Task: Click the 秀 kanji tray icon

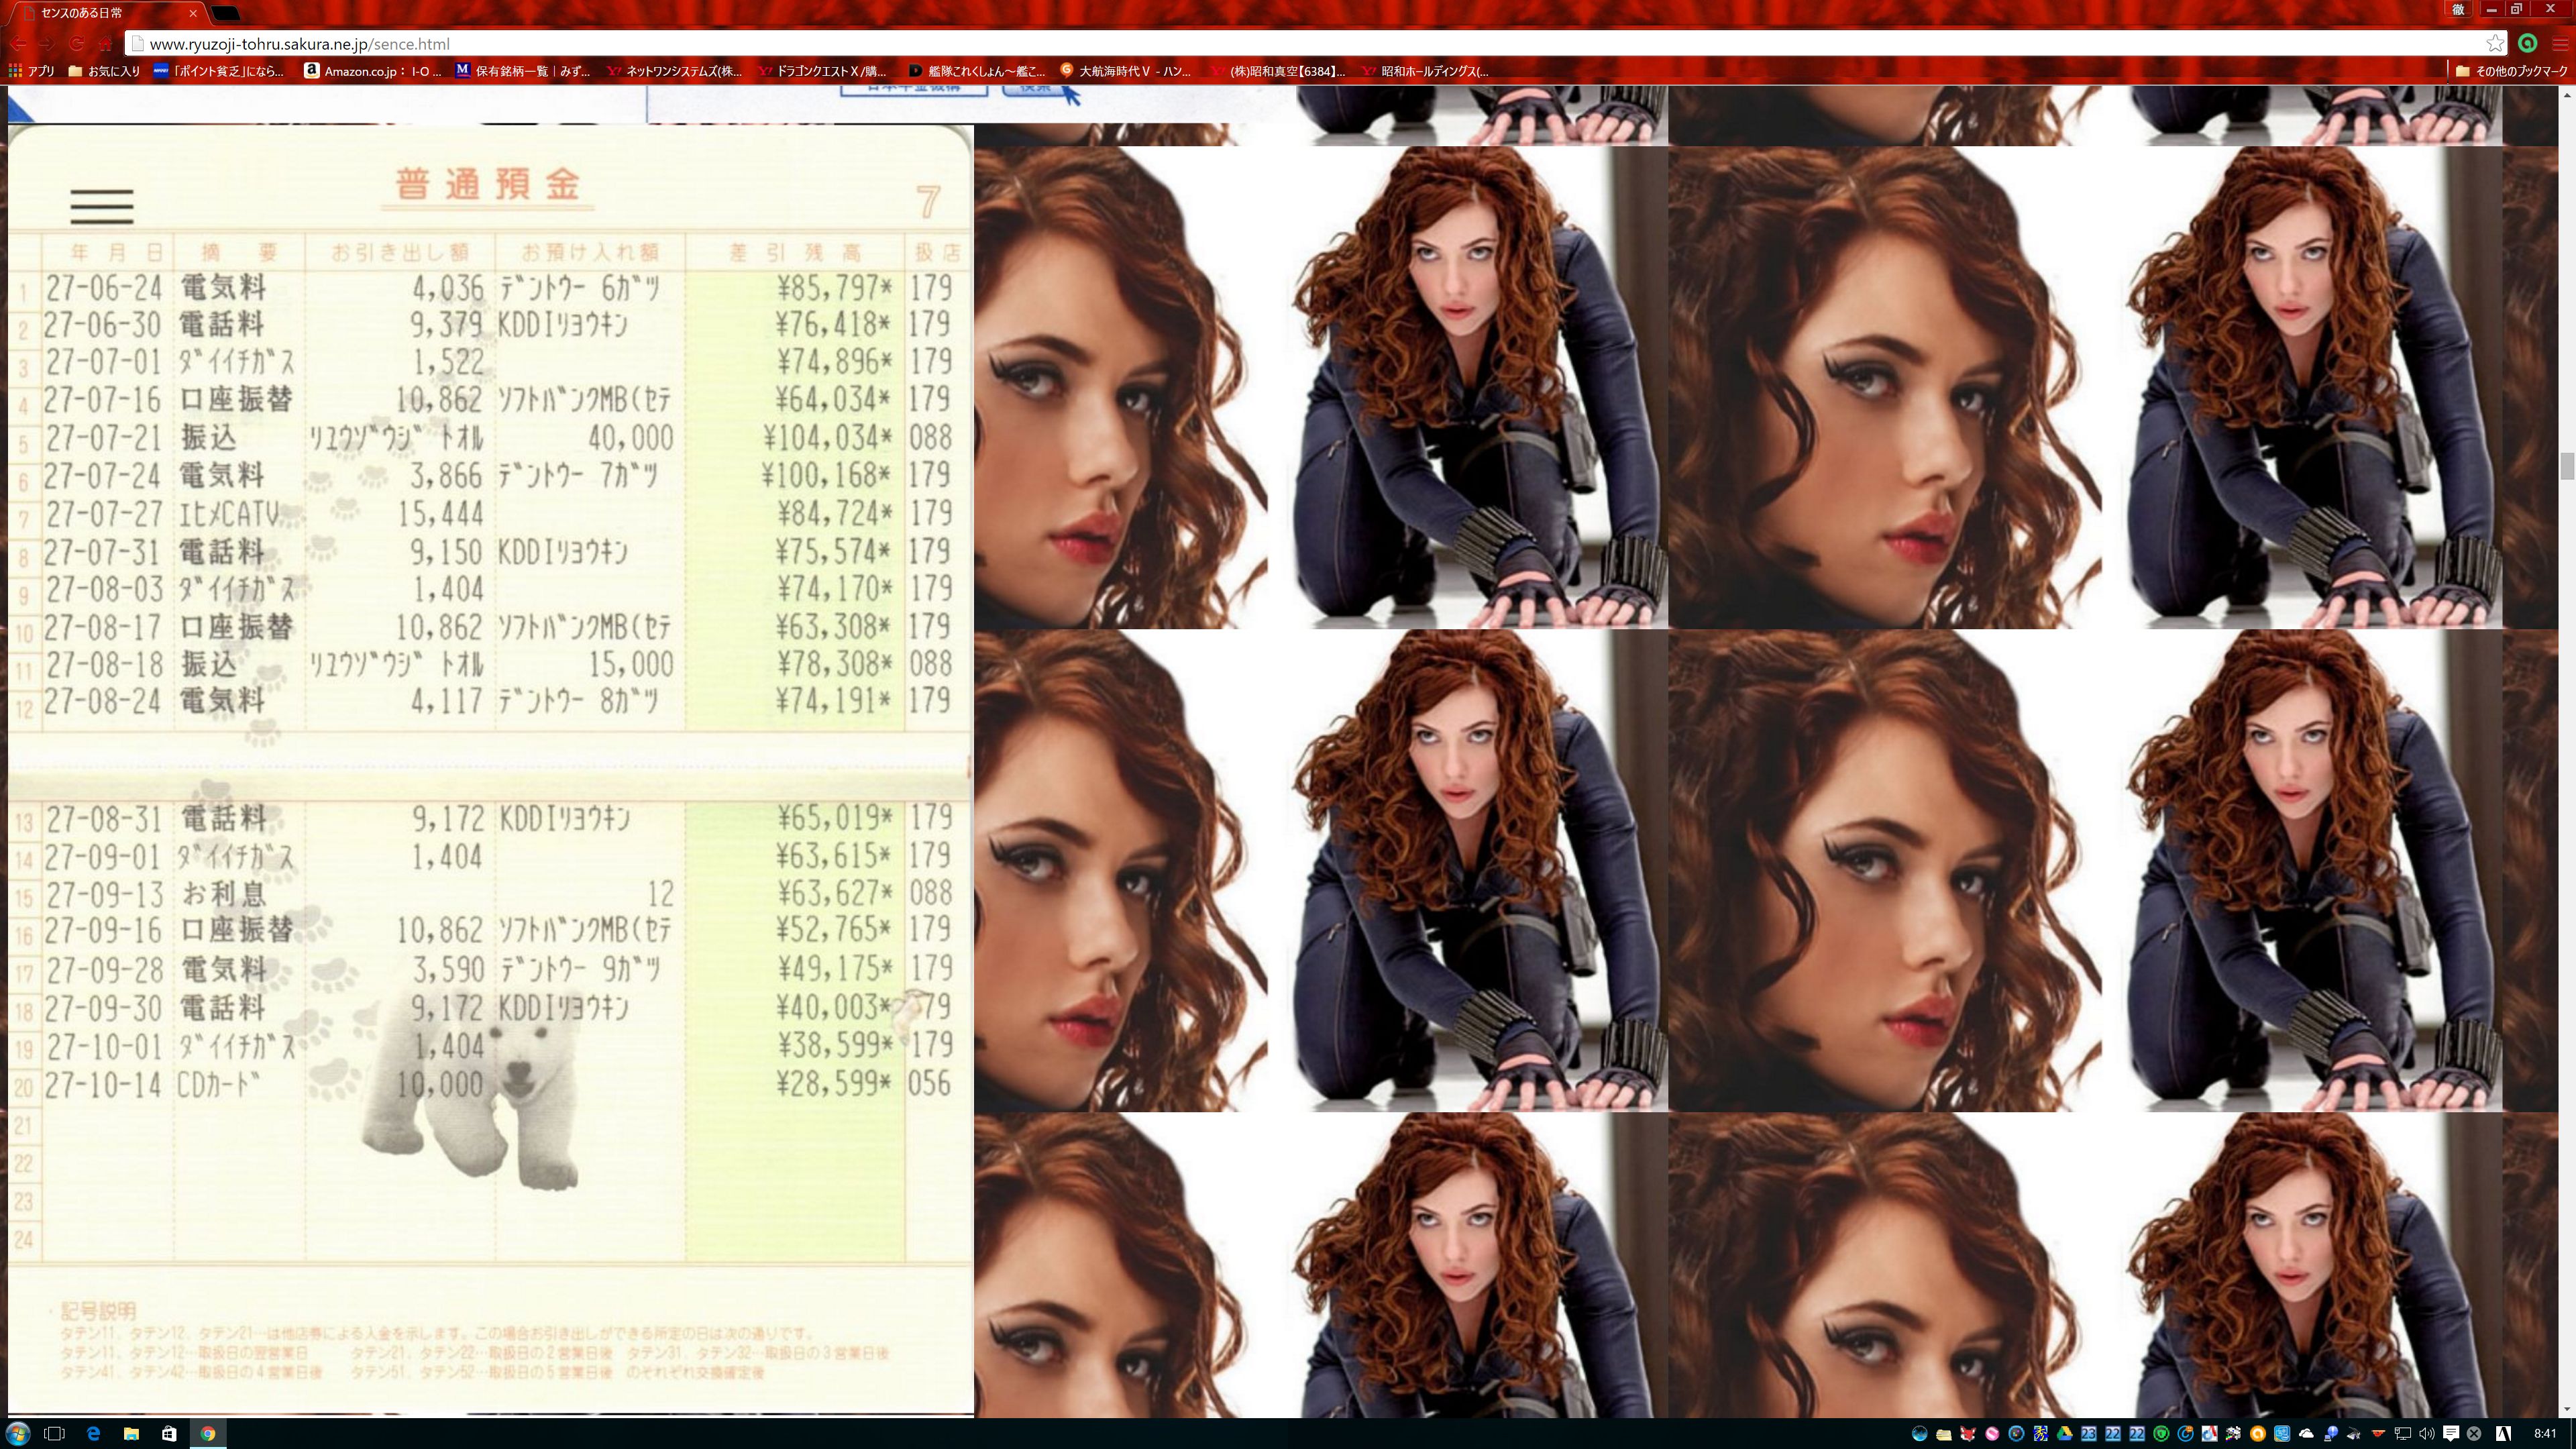Action: [2041, 1434]
